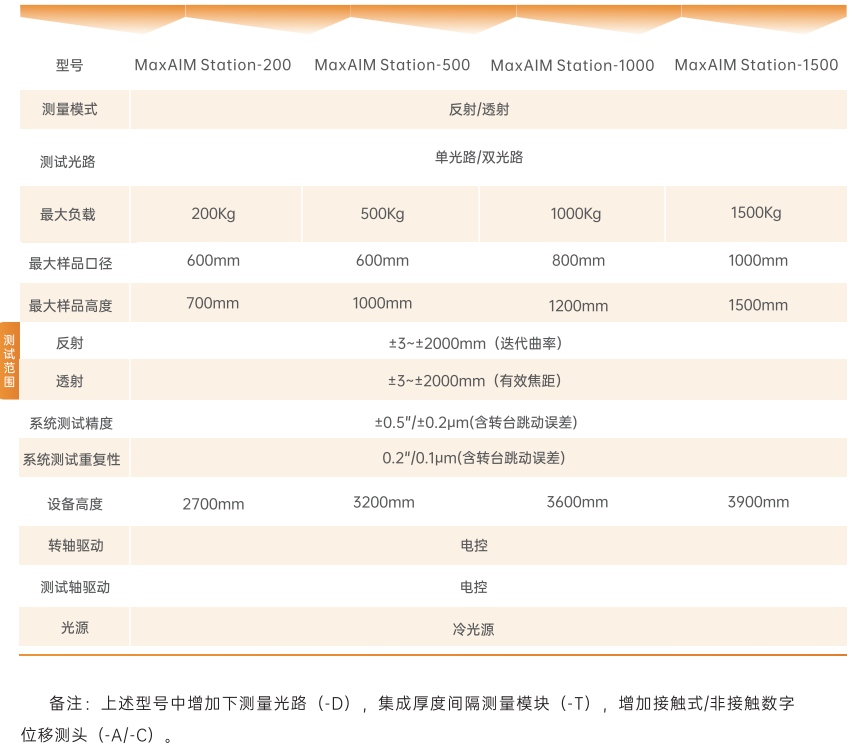852x749 pixels.
Task: Select the 700mm sample height cell
Action: click(x=213, y=303)
